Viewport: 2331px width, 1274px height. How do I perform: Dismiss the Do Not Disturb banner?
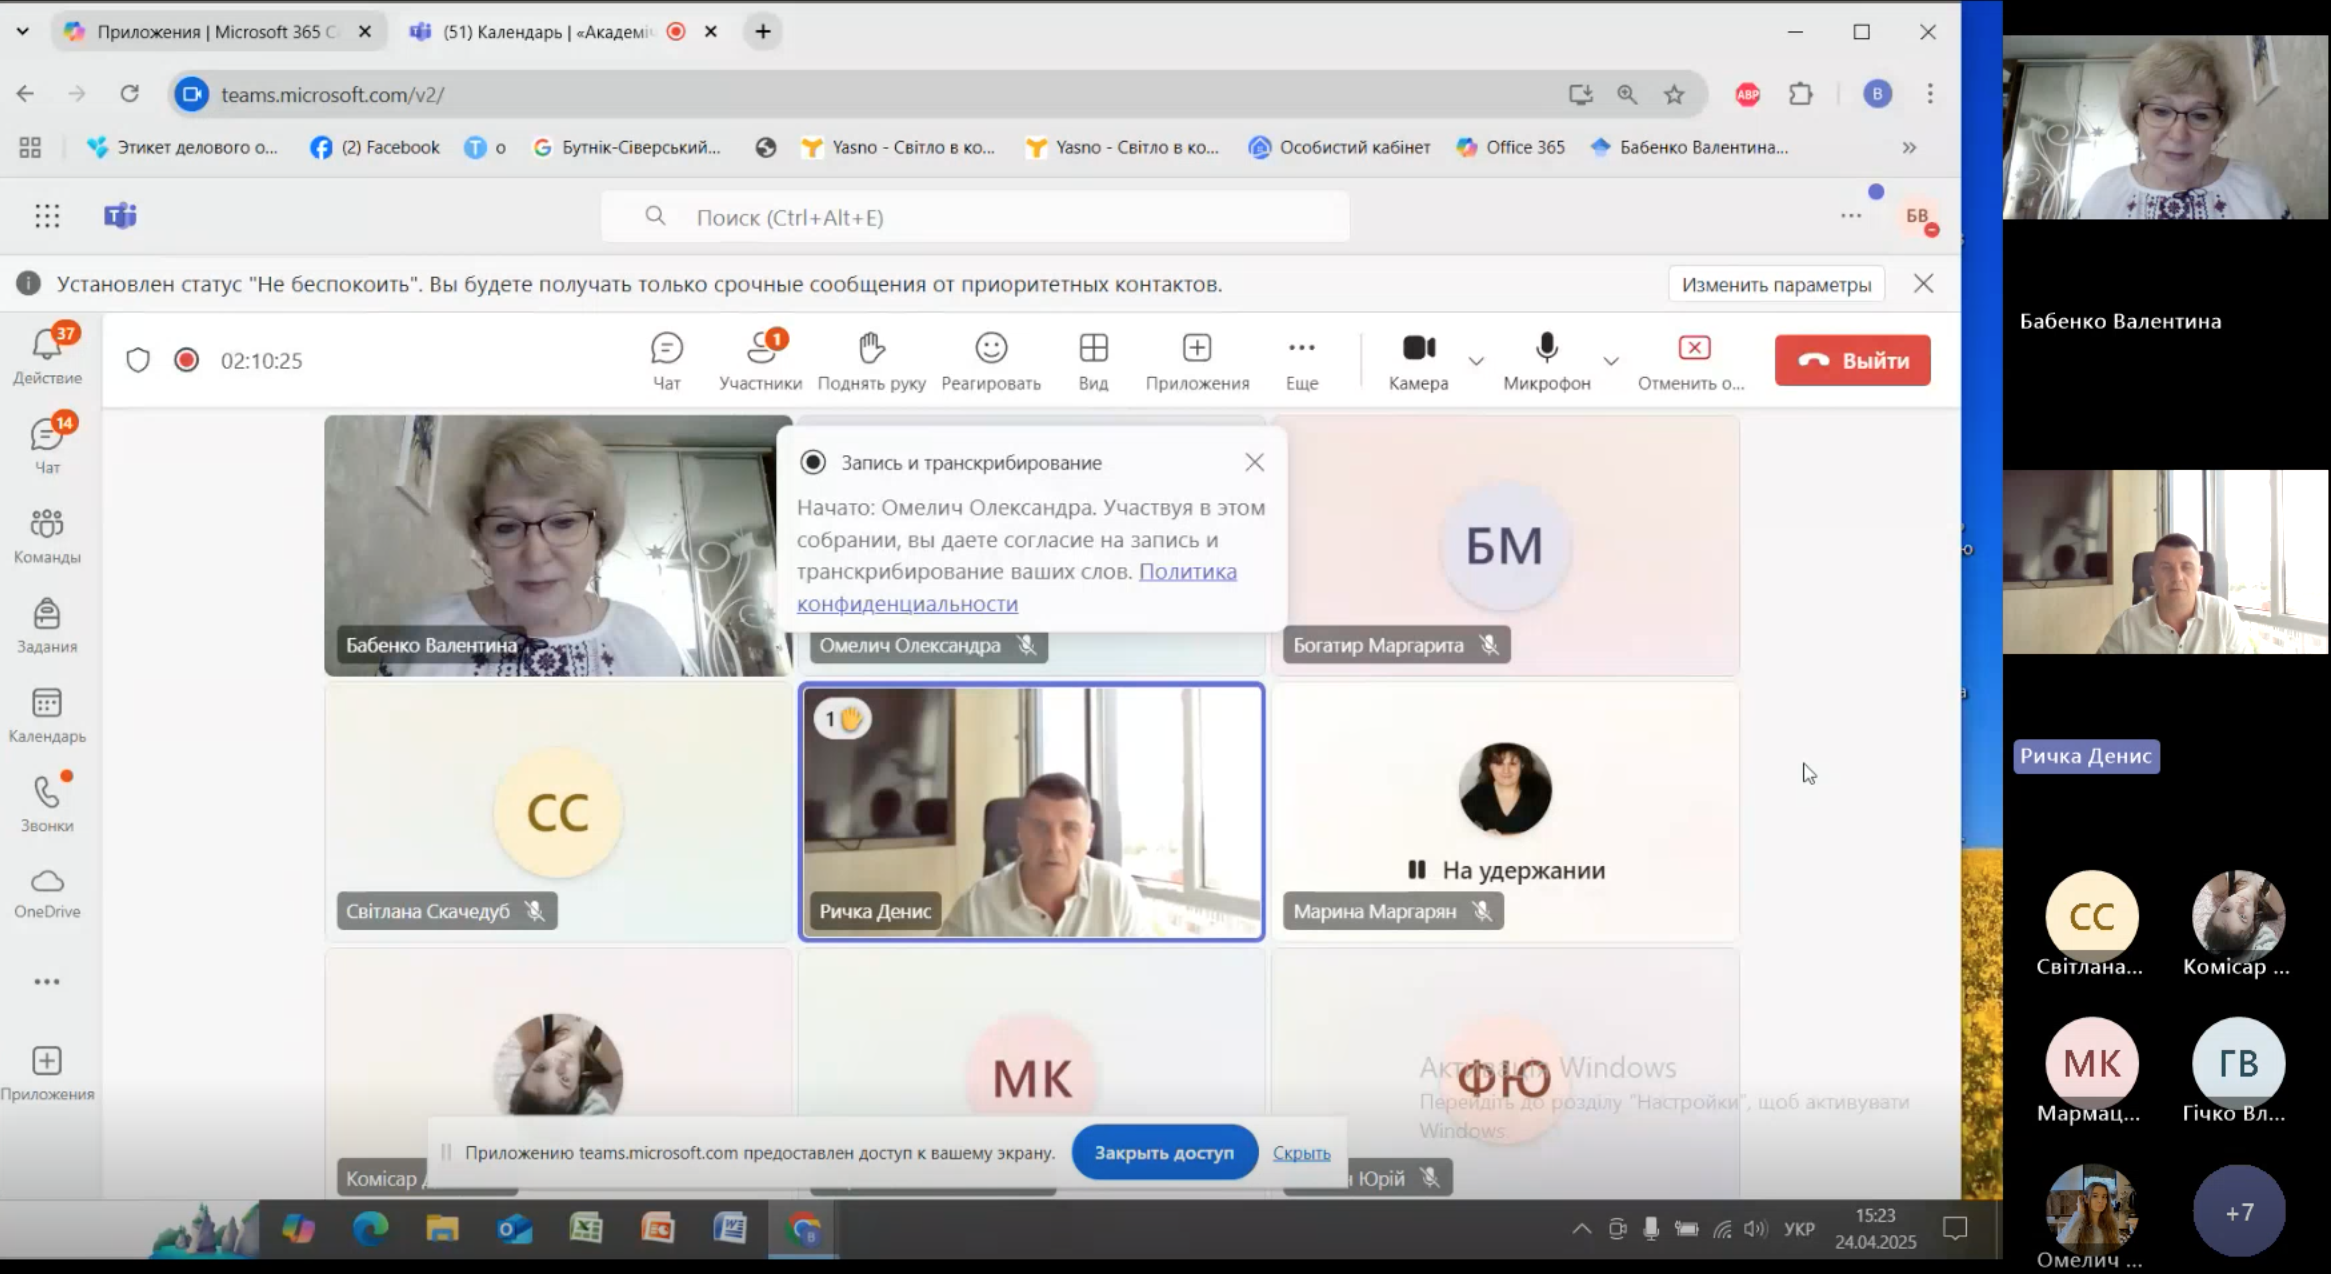pos(1923,284)
